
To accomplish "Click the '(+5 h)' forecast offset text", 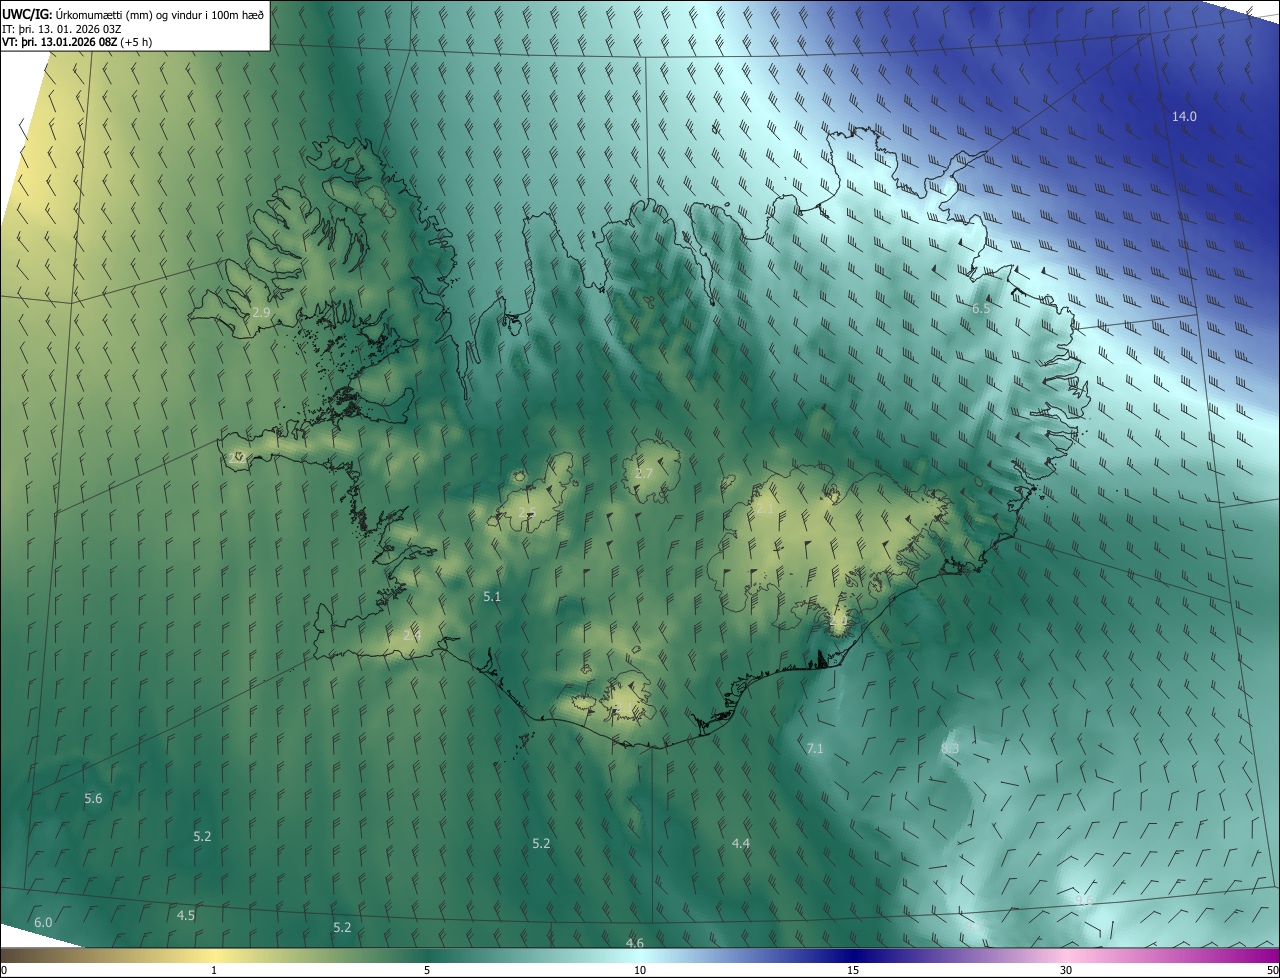I will pyautogui.click(x=137, y=42).
